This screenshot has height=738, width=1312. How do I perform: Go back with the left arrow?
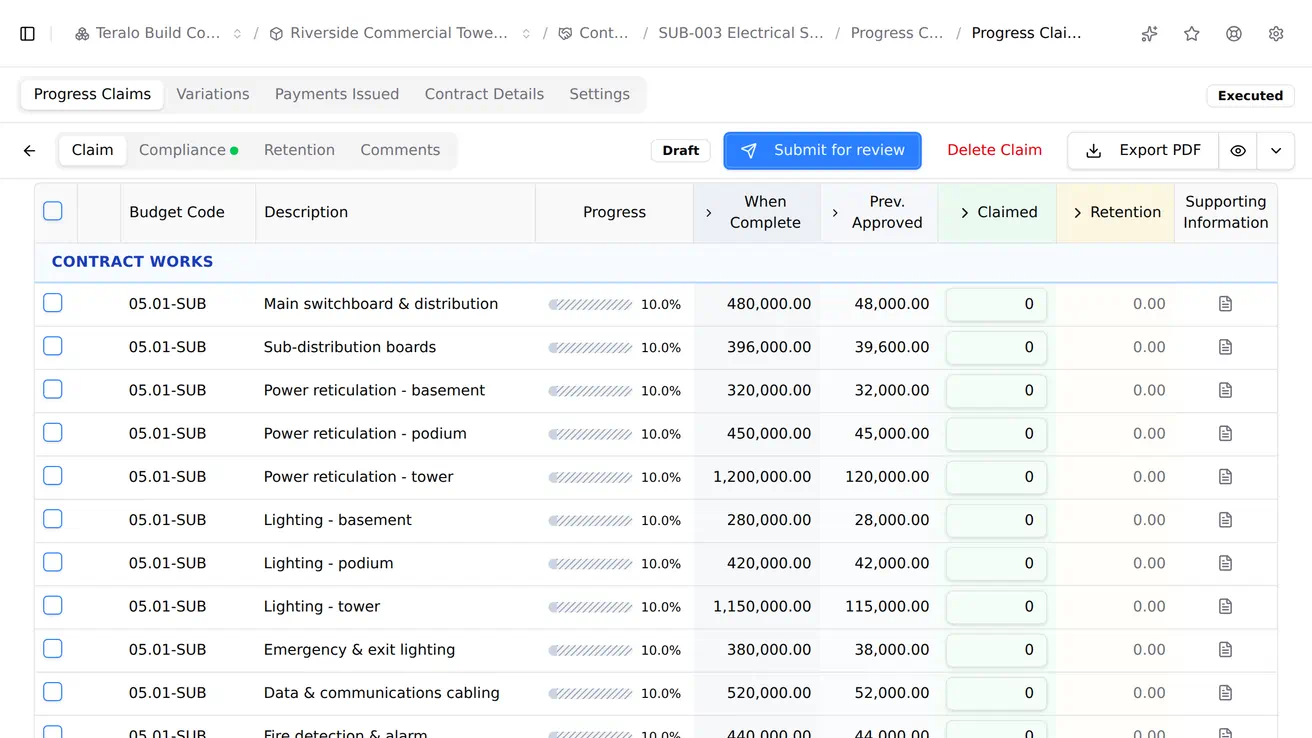click(30, 151)
